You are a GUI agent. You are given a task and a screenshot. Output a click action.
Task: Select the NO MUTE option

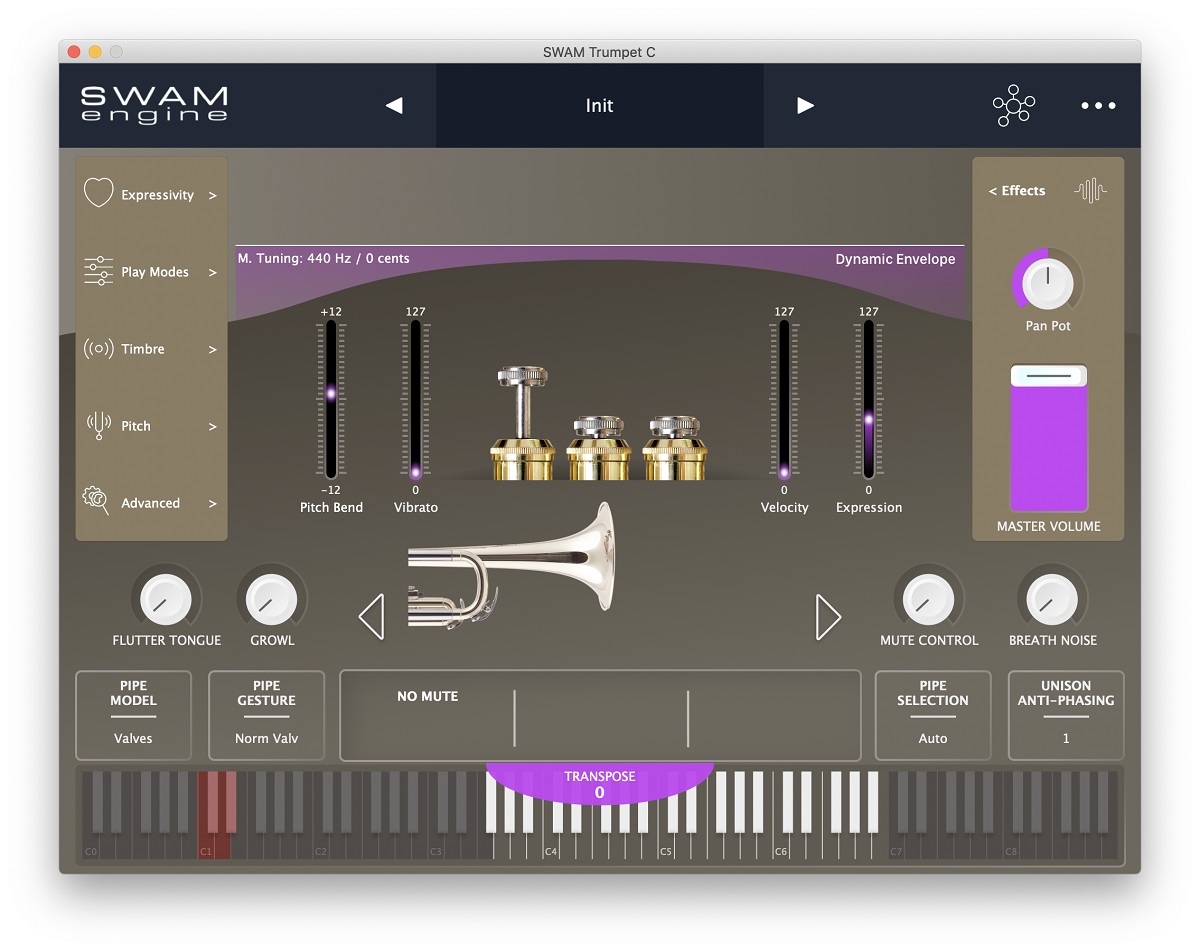coord(428,696)
